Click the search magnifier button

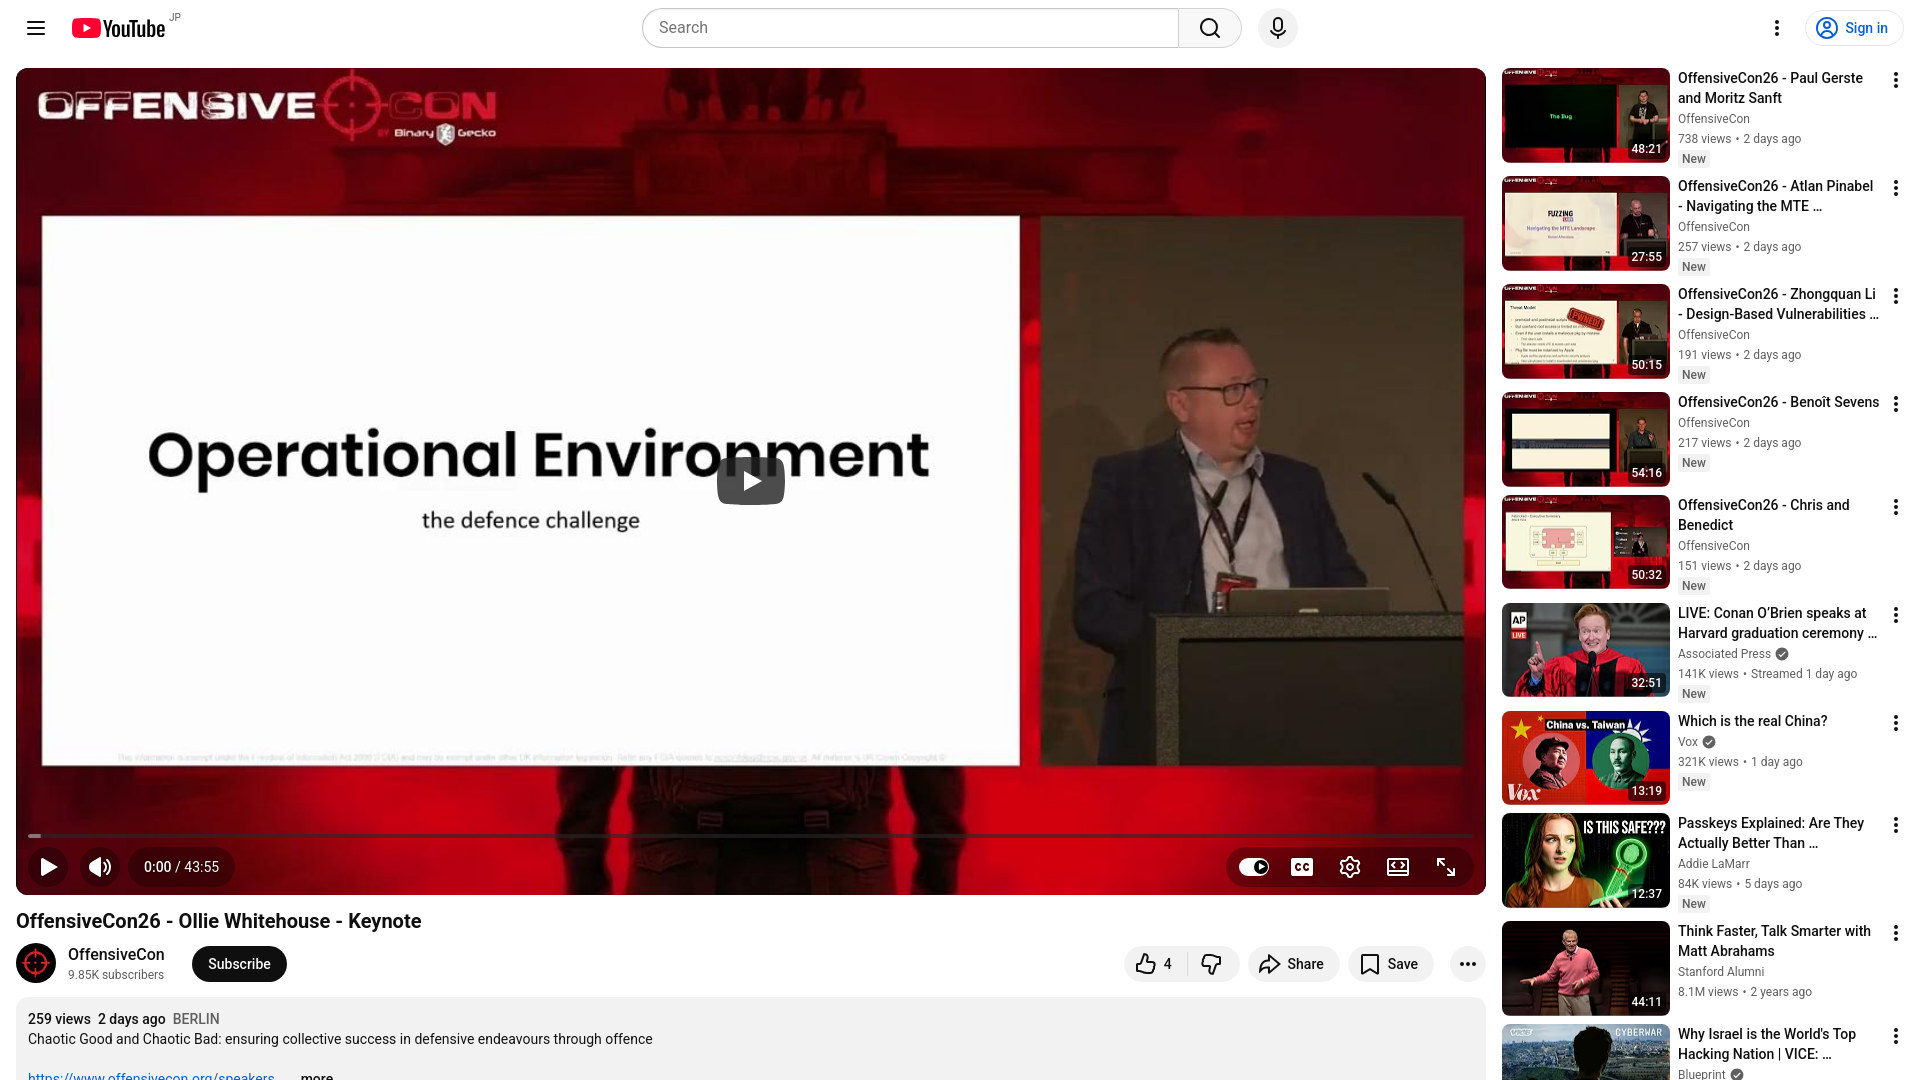coord(1210,28)
